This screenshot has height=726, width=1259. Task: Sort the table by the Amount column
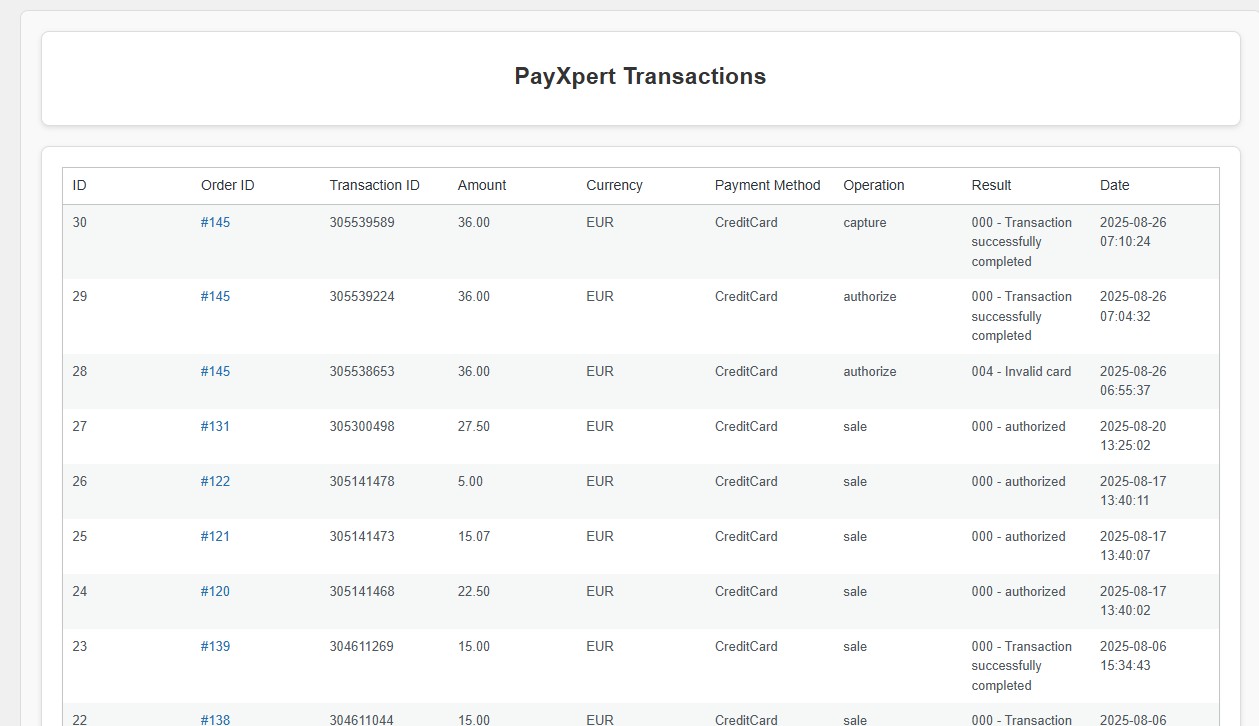point(482,185)
